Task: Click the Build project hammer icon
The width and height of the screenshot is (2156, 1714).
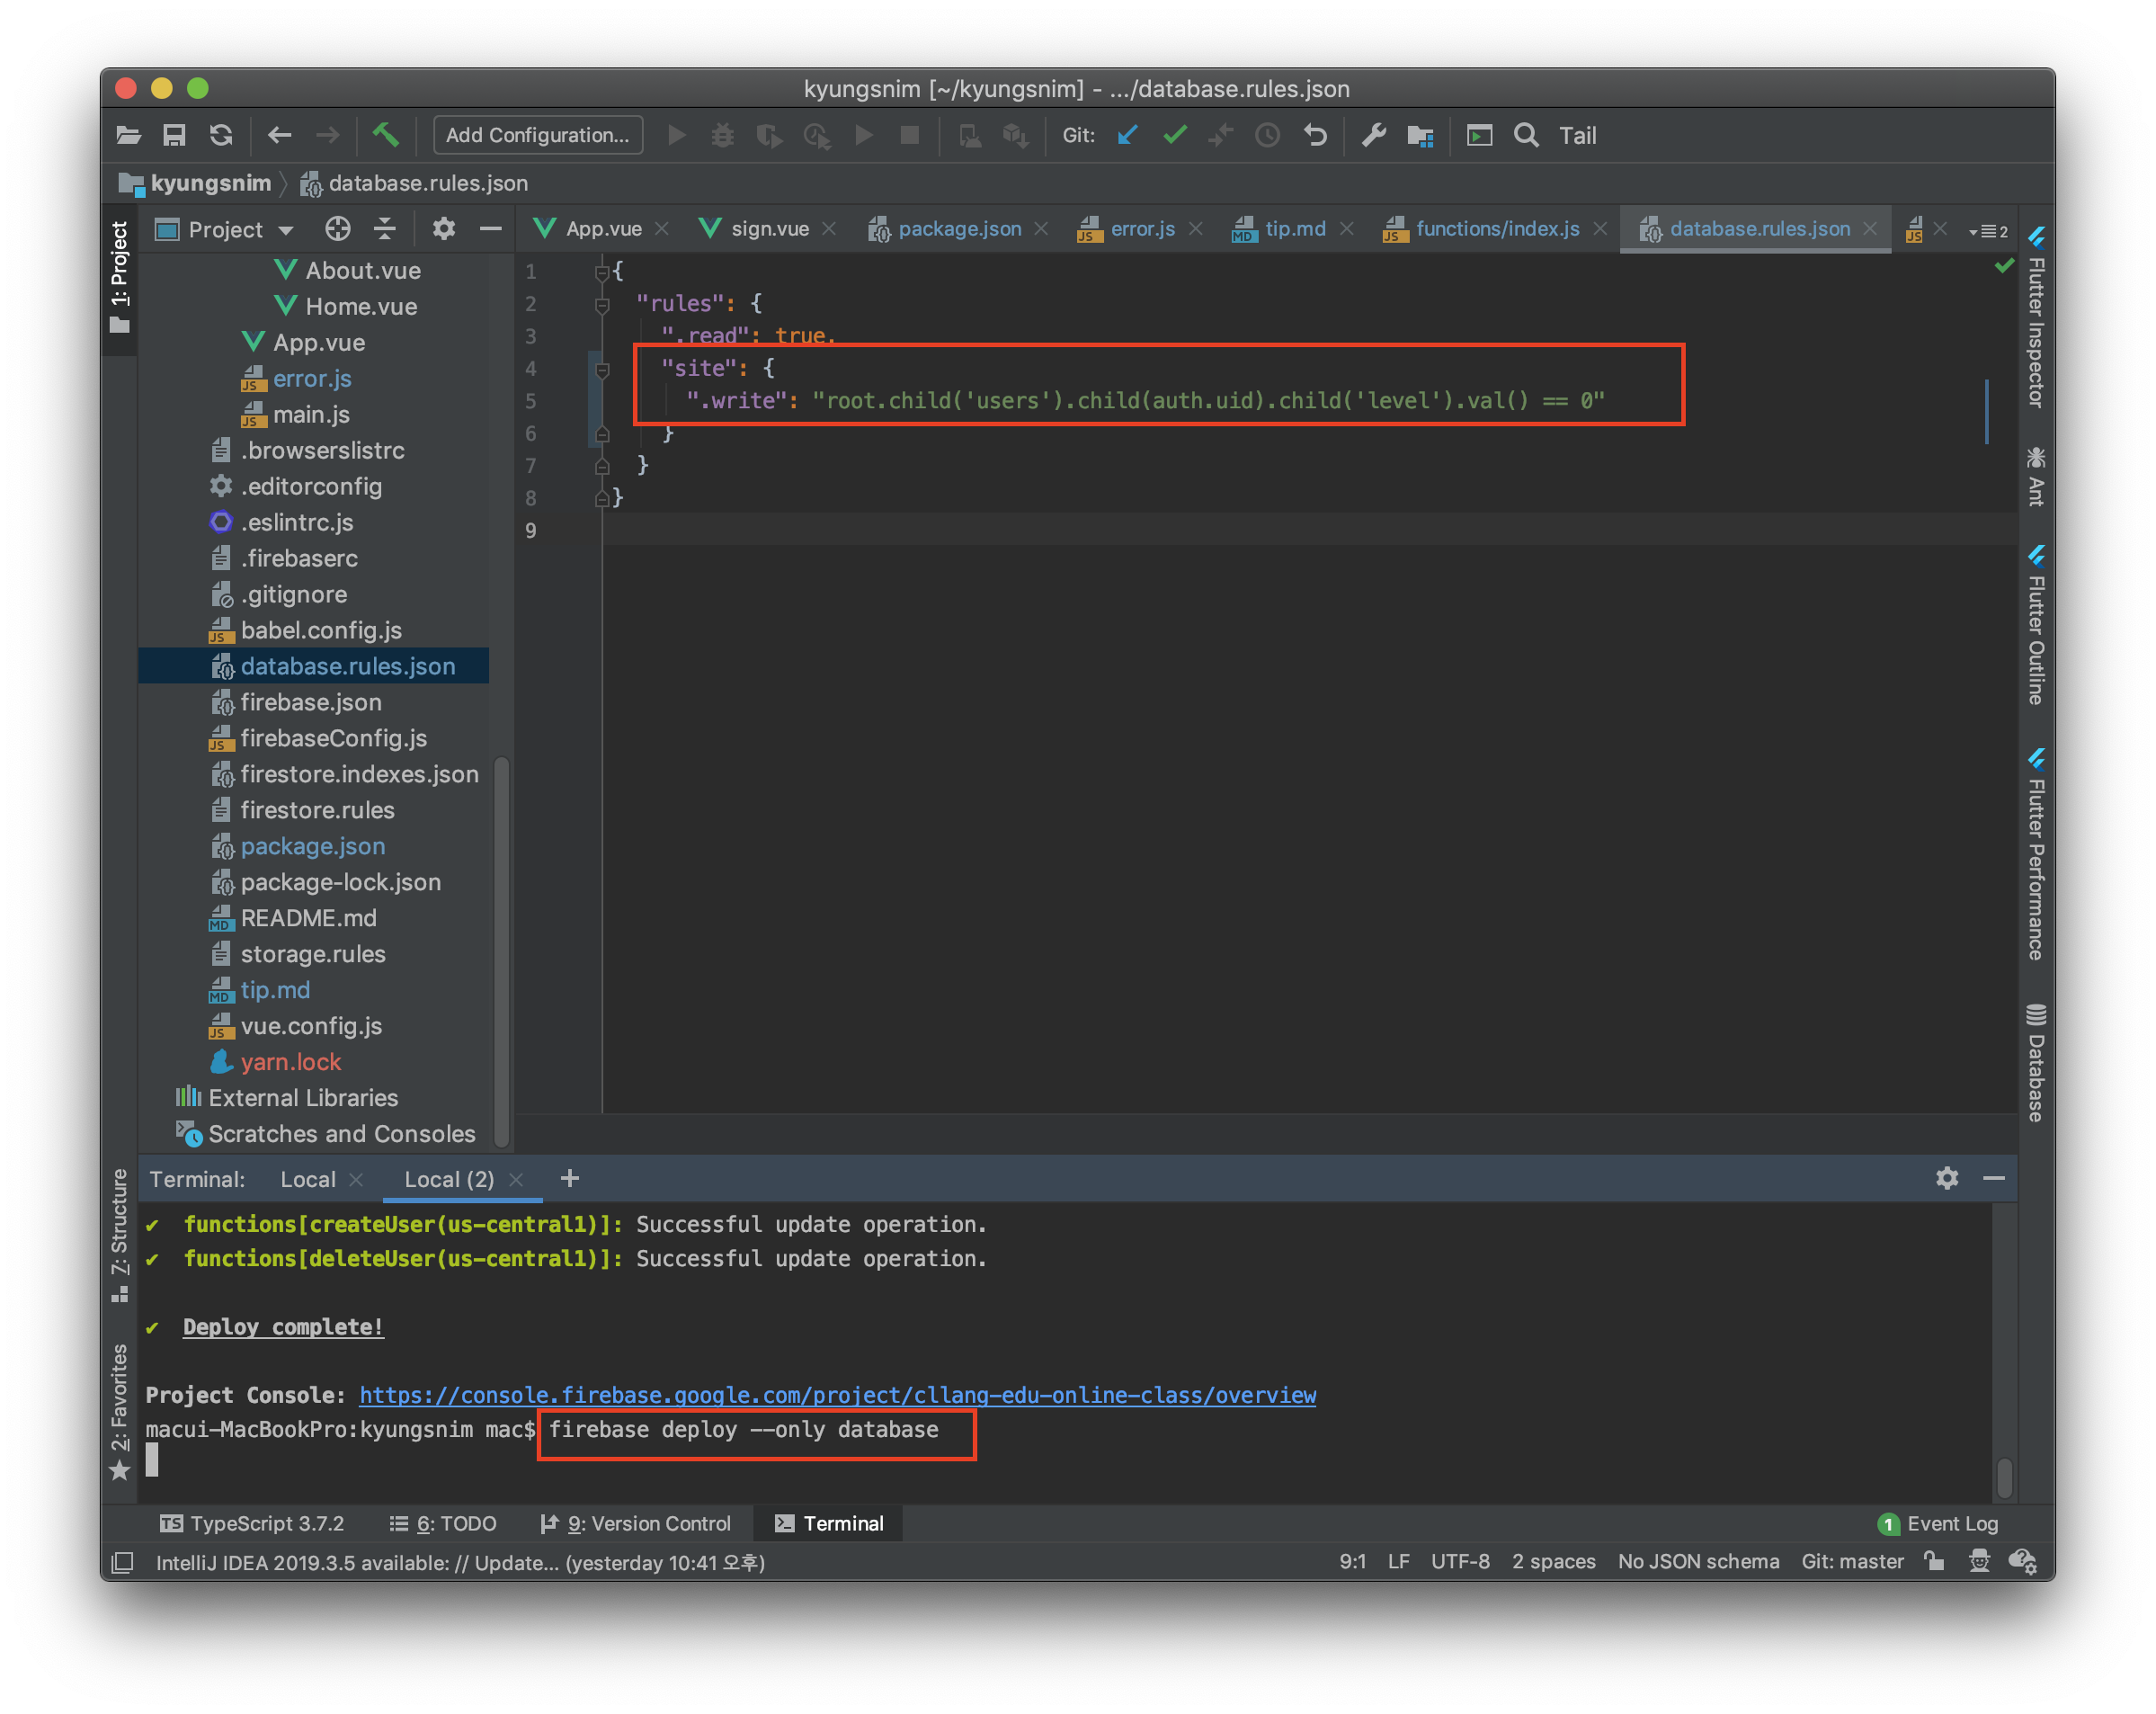Action: [385, 135]
